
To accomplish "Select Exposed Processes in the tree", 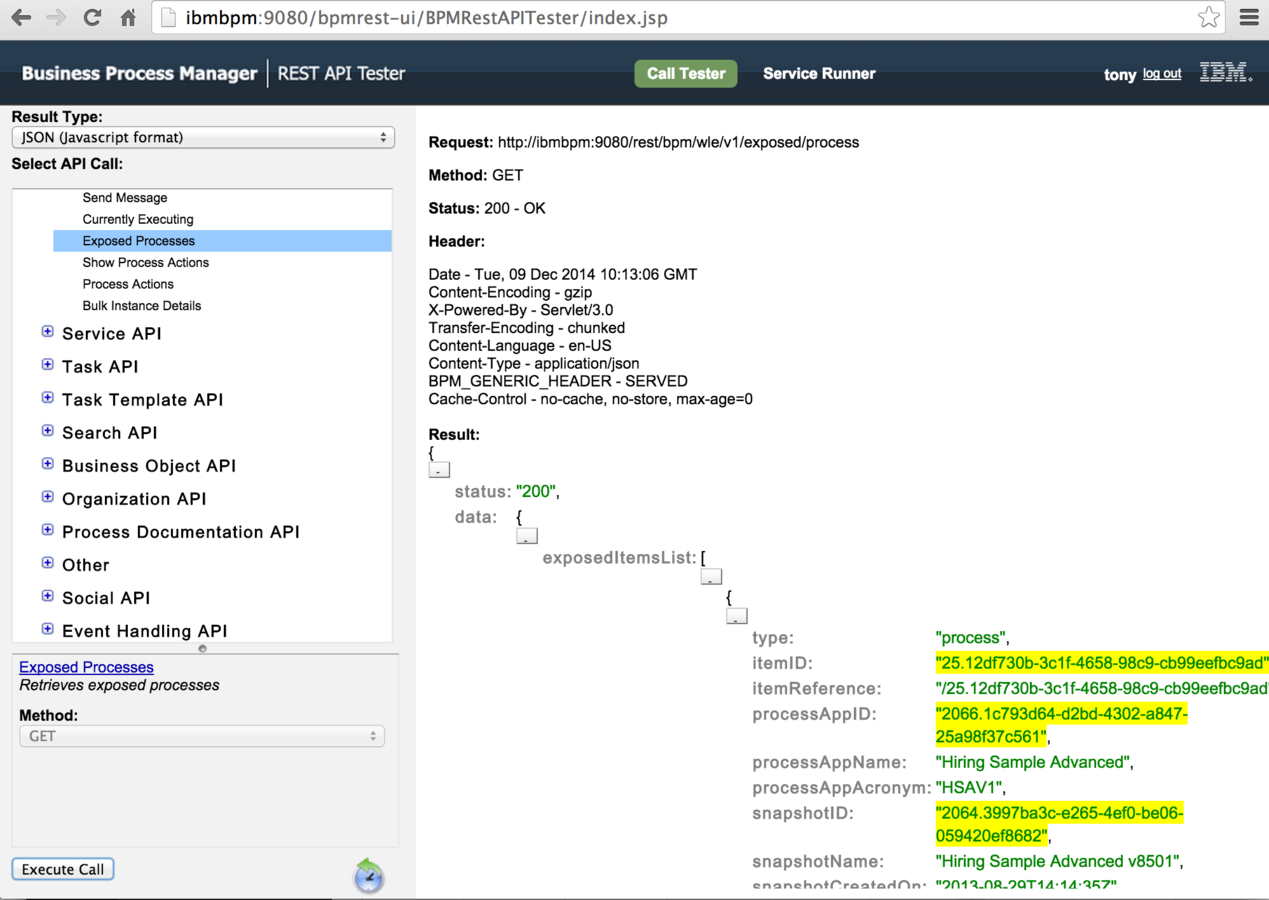I will coord(222,241).
